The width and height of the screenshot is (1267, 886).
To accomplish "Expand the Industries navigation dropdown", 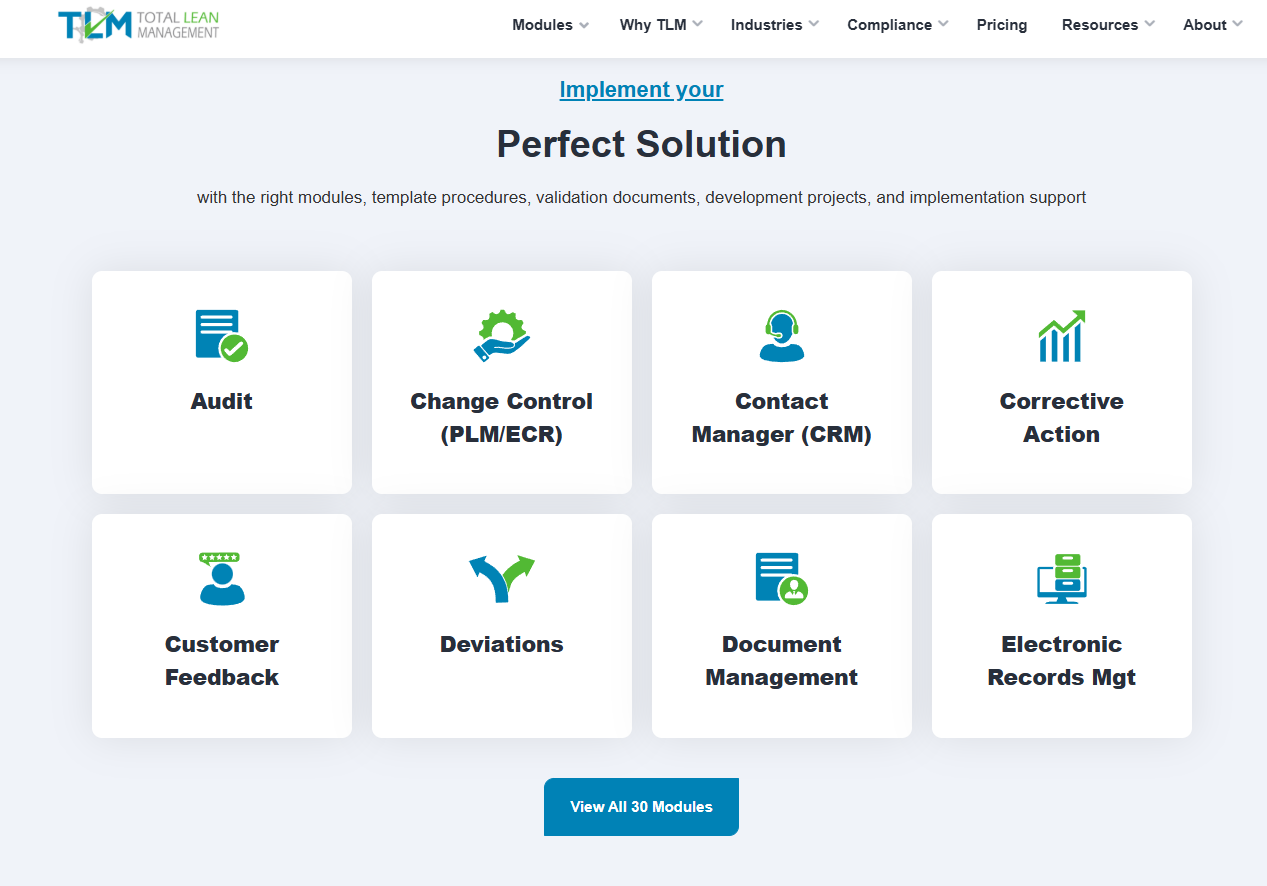I will 775,25.
